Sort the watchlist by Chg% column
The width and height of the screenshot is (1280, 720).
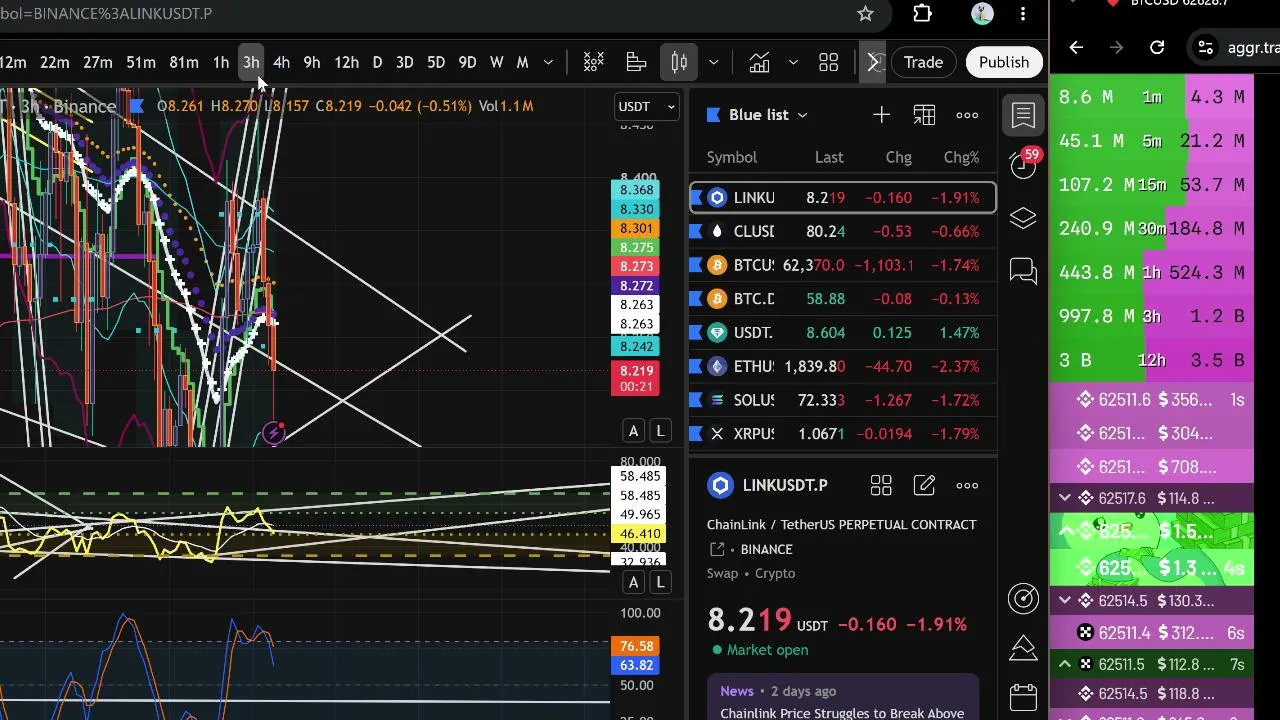point(961,157)
